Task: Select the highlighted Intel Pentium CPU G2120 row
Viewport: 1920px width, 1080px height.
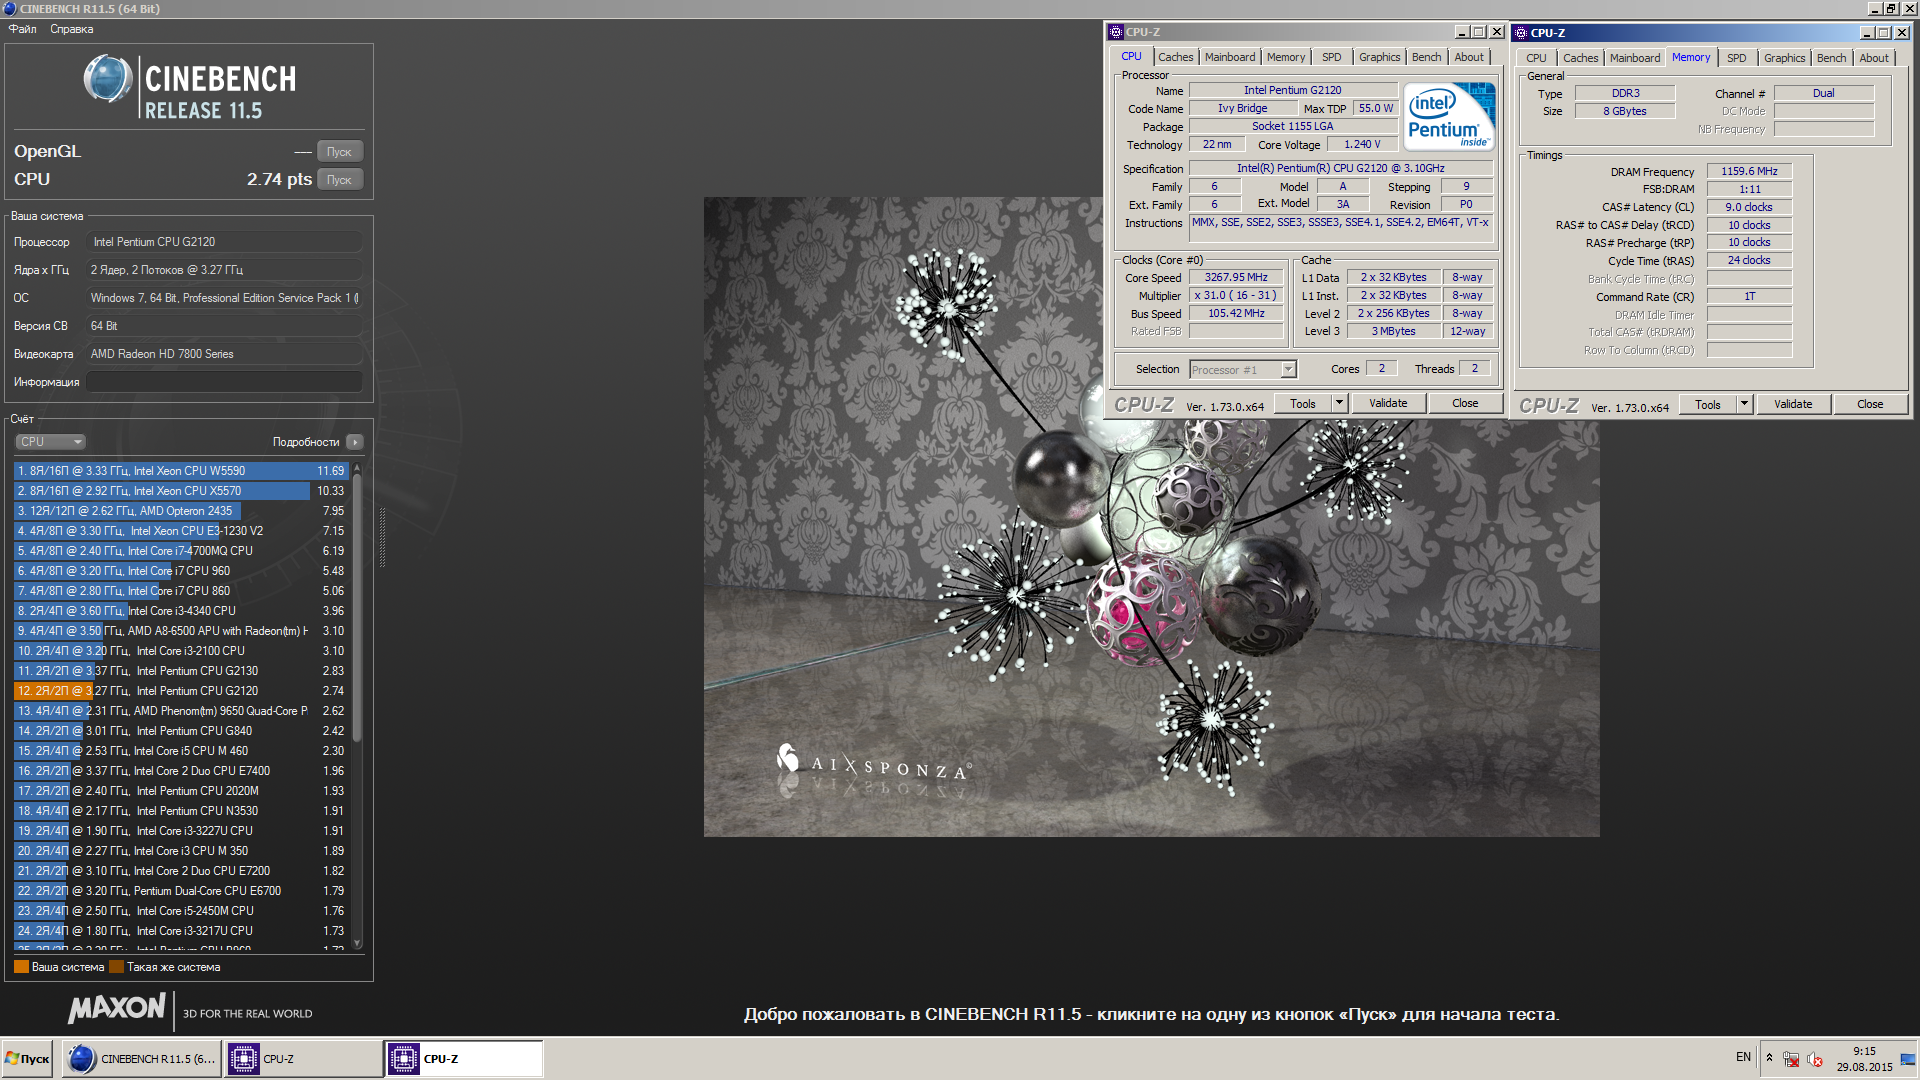Action: pyautogui.click(x=181, y=691)
